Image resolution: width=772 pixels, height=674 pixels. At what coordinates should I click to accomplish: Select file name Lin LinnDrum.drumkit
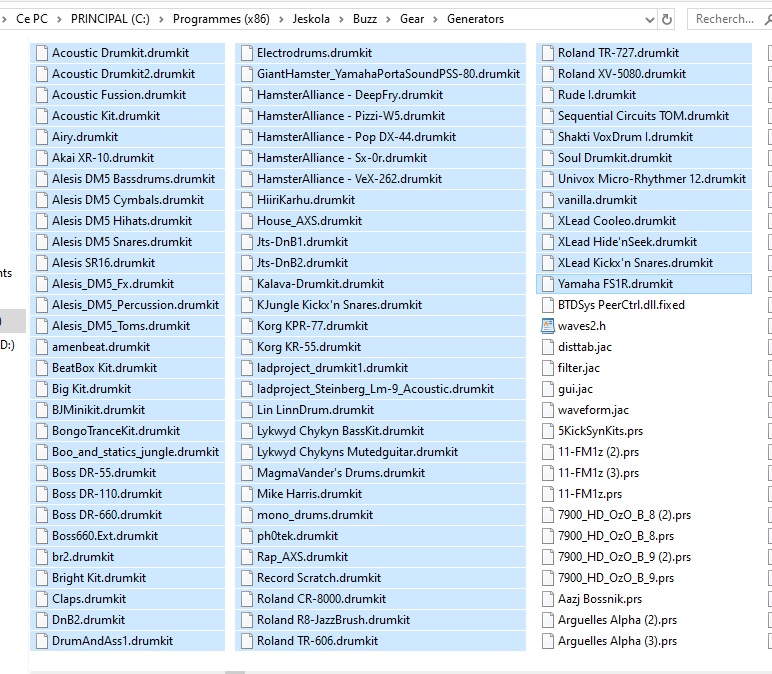coord(316,410)
